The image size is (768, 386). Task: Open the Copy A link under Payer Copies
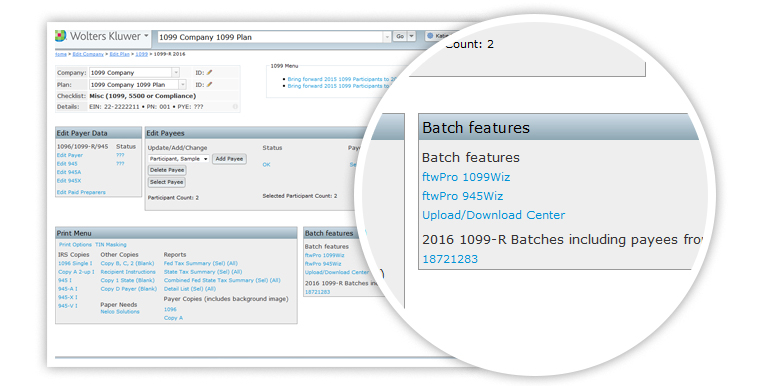click(x=173, y=318)
